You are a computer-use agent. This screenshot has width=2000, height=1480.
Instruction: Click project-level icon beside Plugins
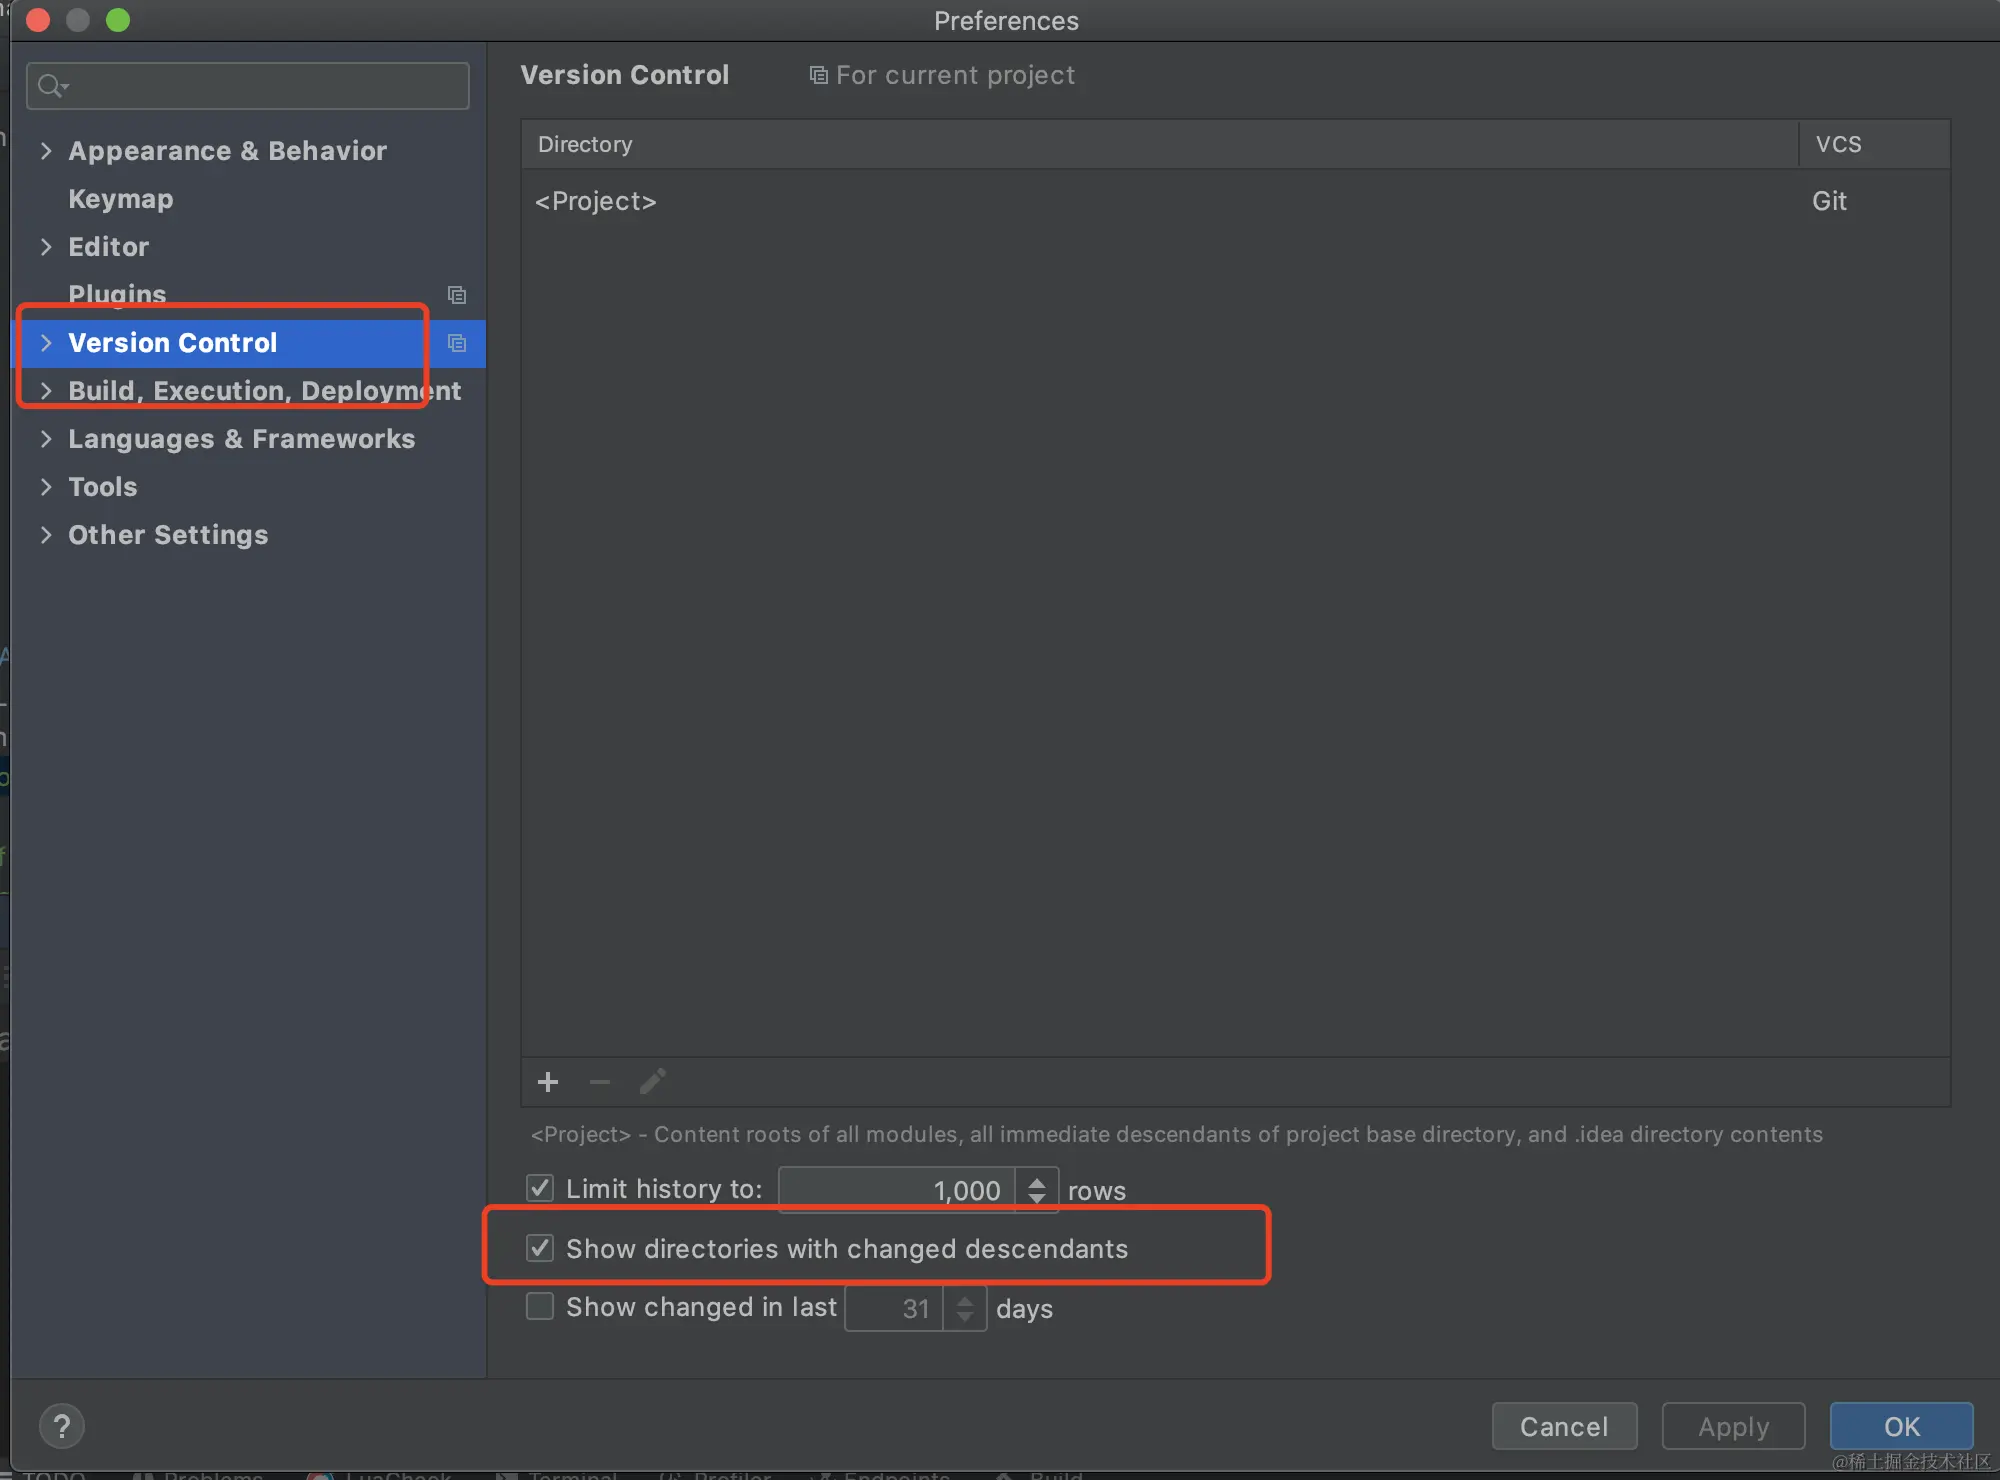point(457,295)
